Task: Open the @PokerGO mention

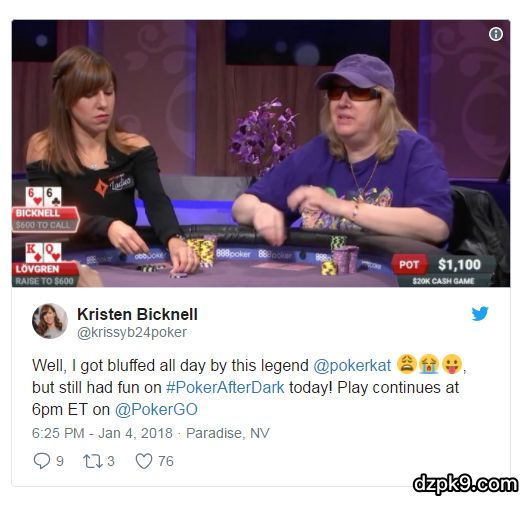Action: [156, 410]
